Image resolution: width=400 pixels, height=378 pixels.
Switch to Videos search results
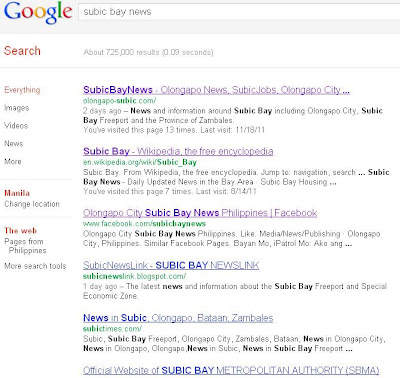pos(16,126)
